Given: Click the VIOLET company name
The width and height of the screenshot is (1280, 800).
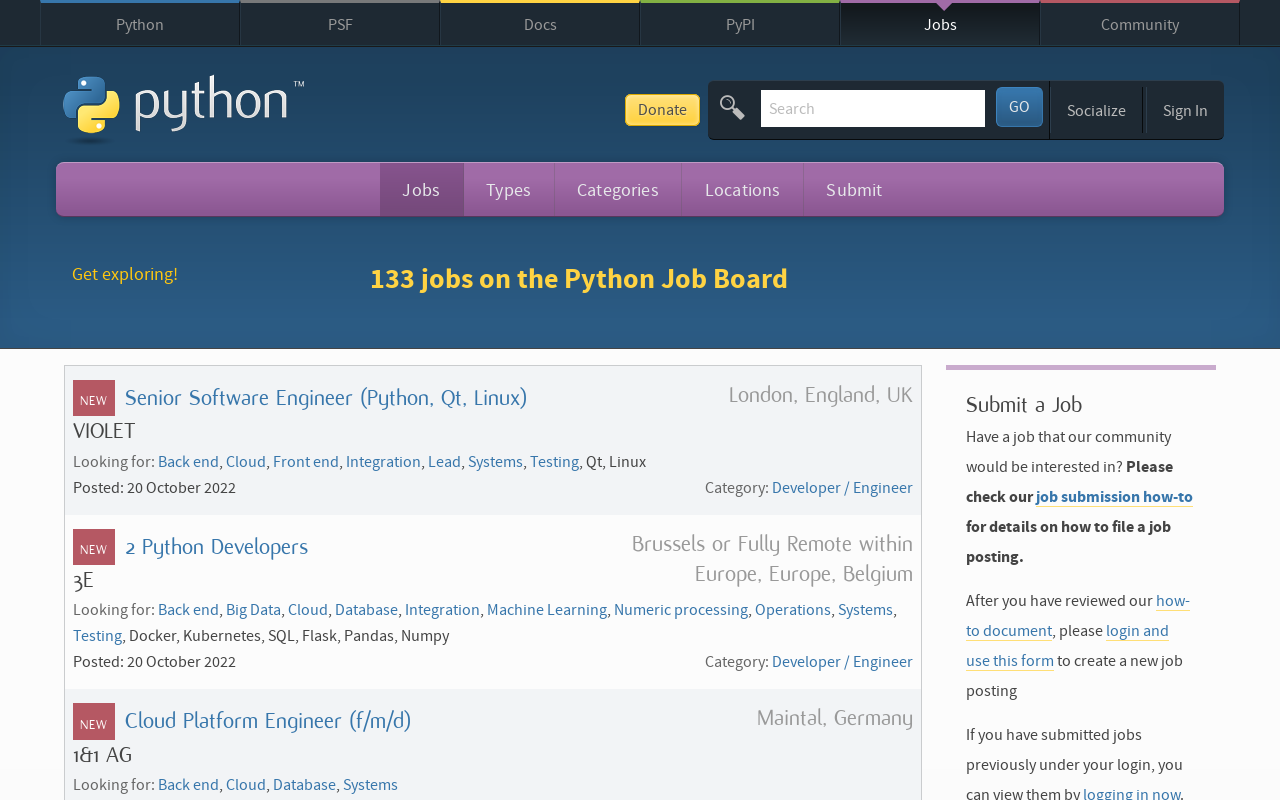Looking at the screenshot, I should 104,431.
